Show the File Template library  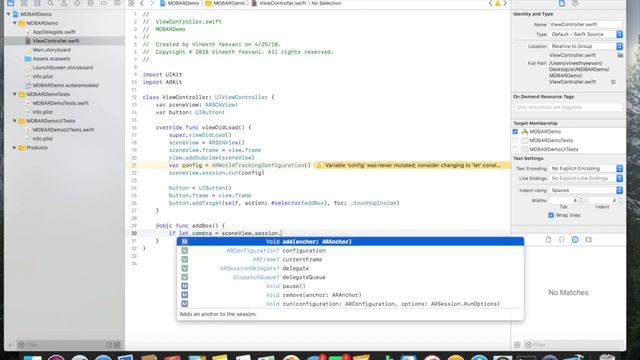548,240
